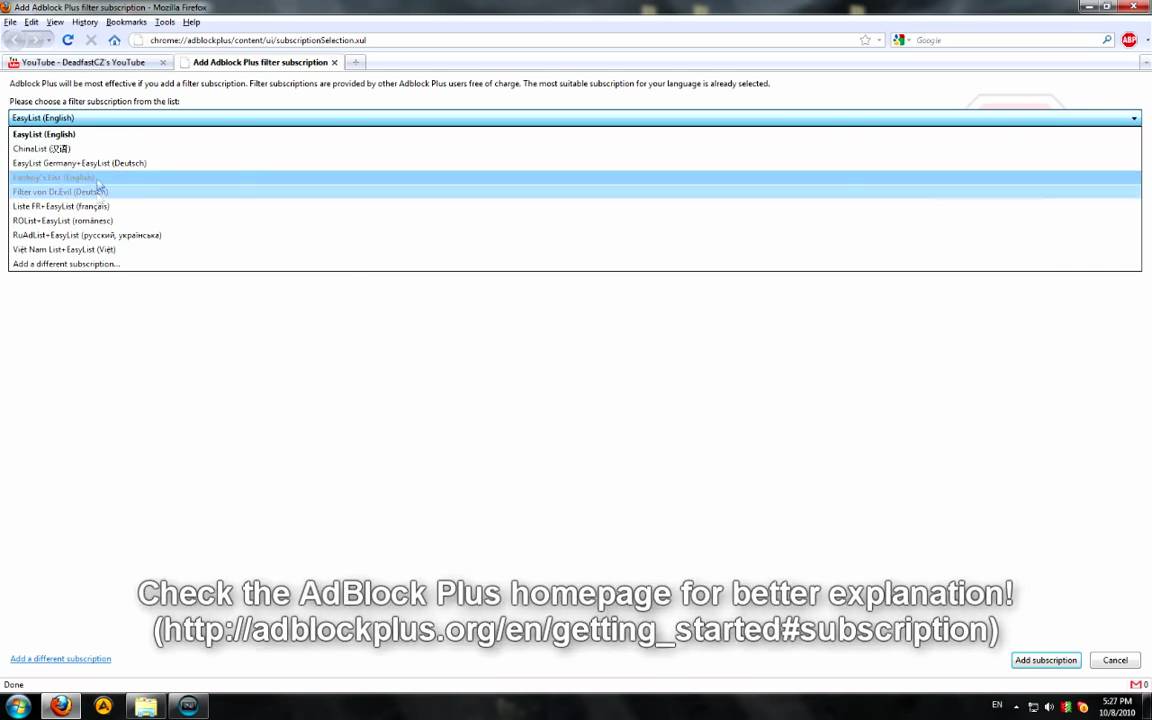Open the History menu
This screenshot has height=720, width=1152.
click(x=84, y=22)
